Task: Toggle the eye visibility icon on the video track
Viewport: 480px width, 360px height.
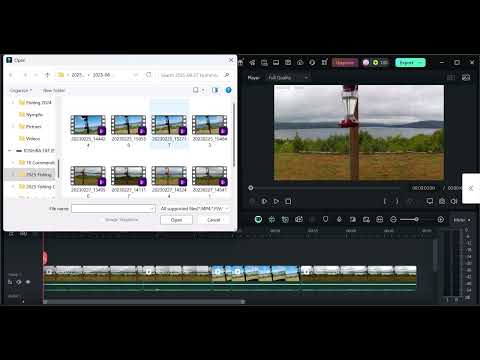Action: point(28,282)
